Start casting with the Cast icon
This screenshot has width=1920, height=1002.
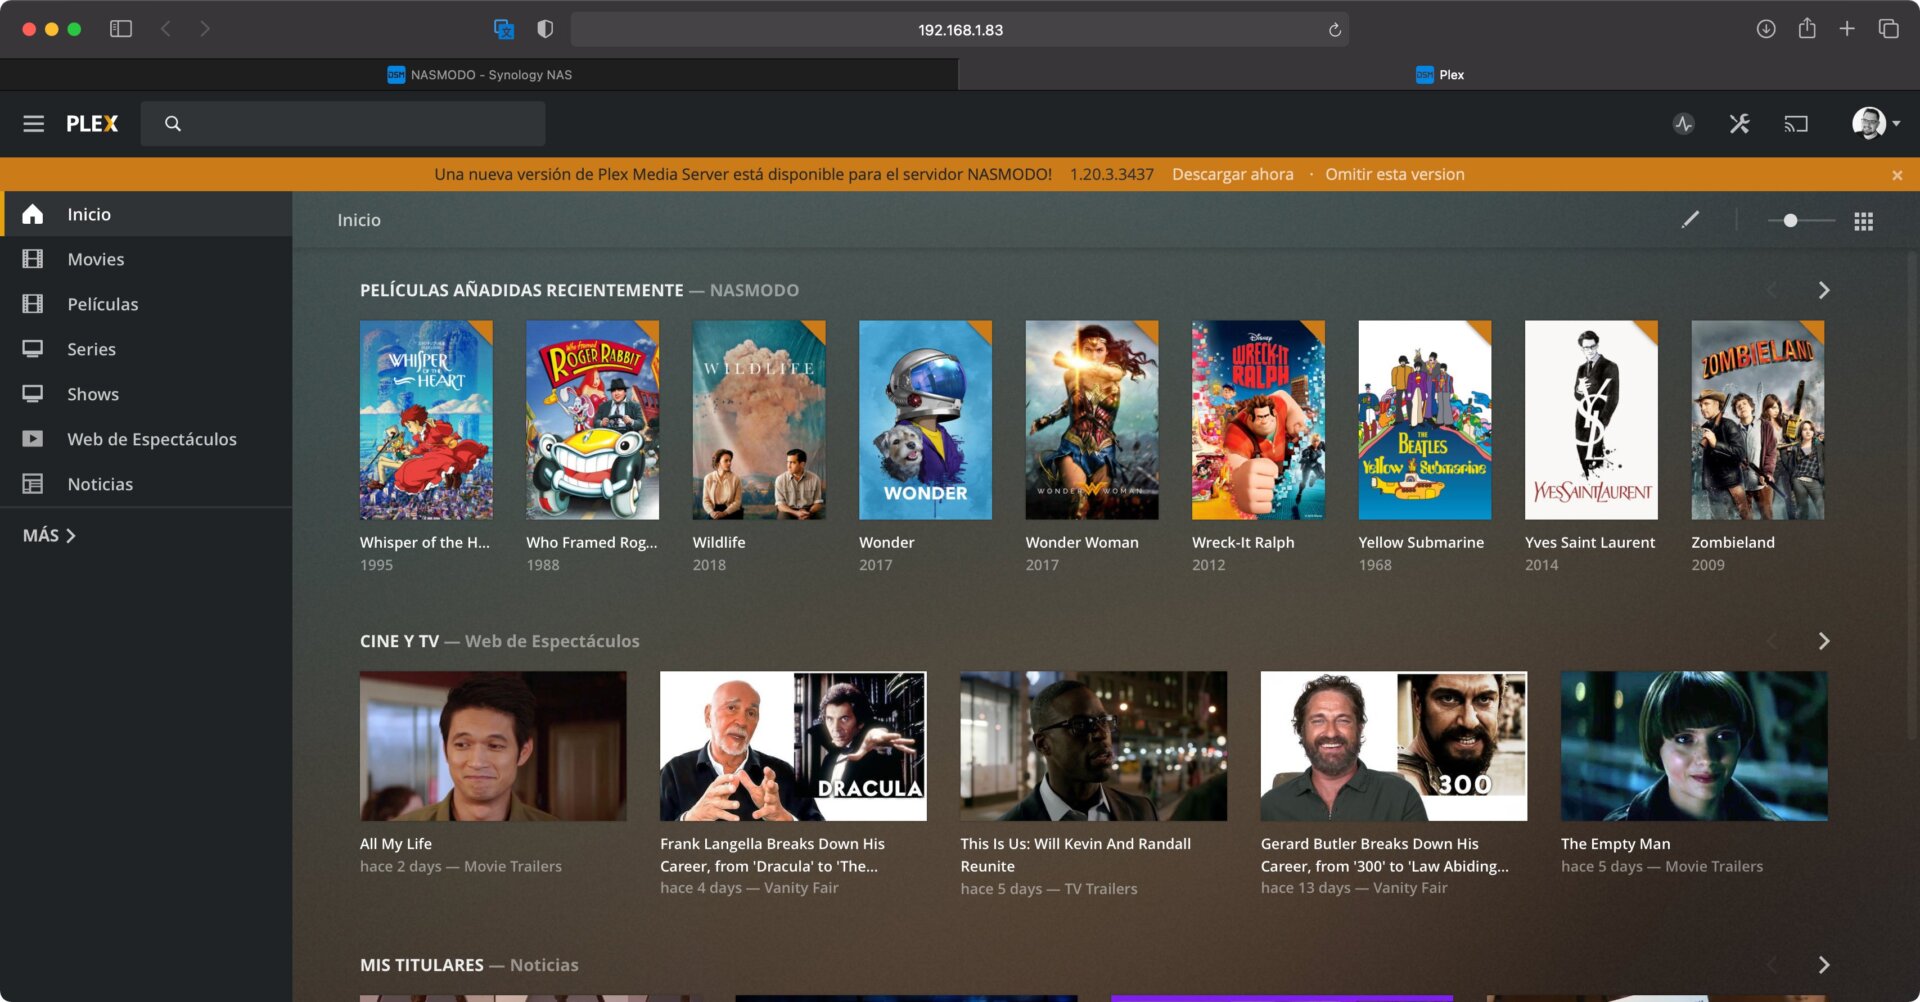coord(1797,123)
